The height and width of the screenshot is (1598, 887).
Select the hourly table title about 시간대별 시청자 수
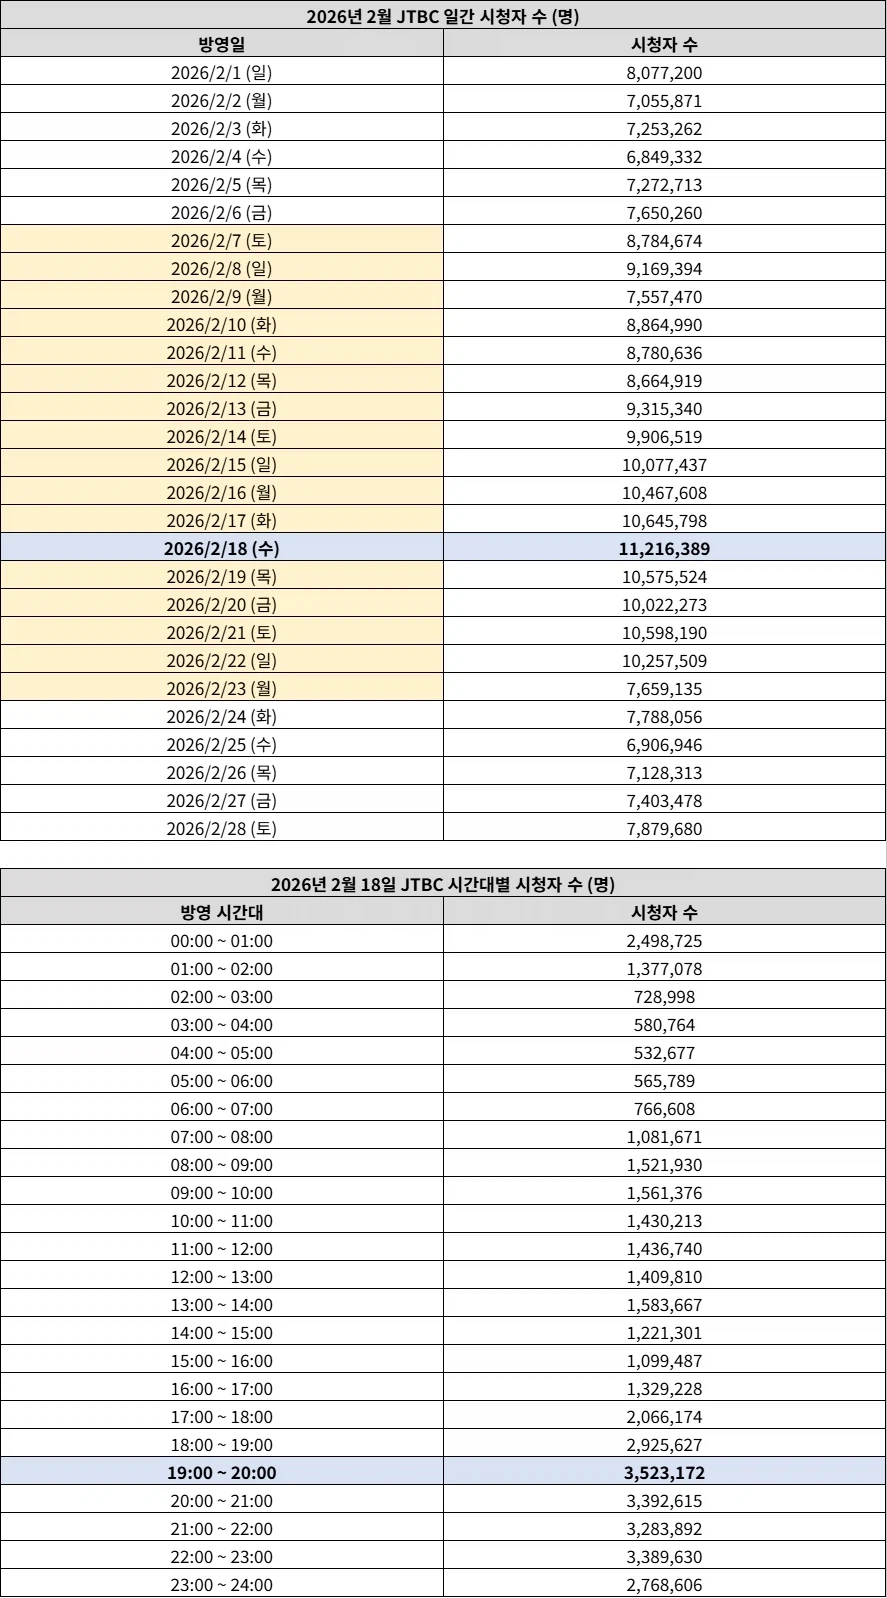click(443, 884)
